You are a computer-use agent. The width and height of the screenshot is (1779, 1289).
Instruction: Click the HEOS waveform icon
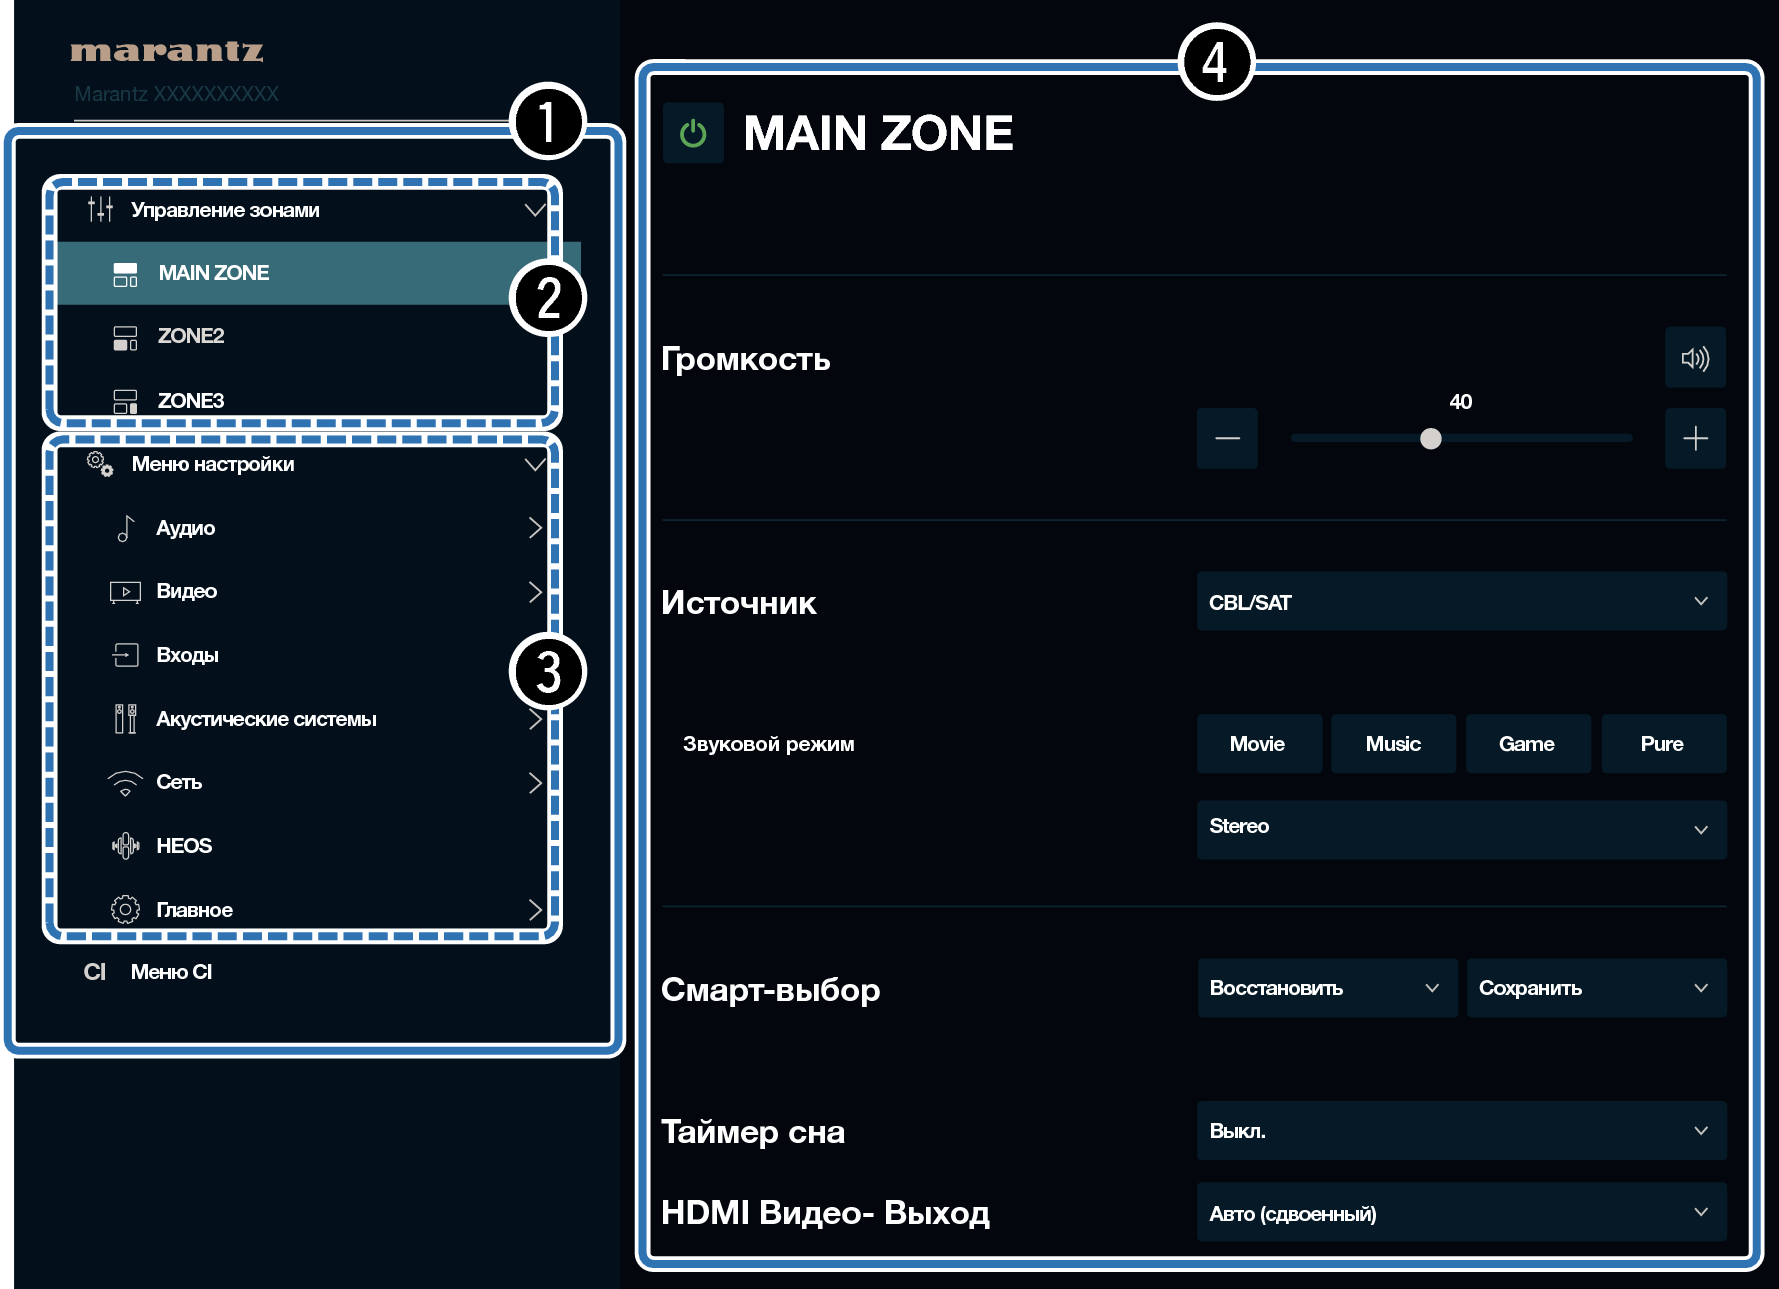tap(125, 846)
